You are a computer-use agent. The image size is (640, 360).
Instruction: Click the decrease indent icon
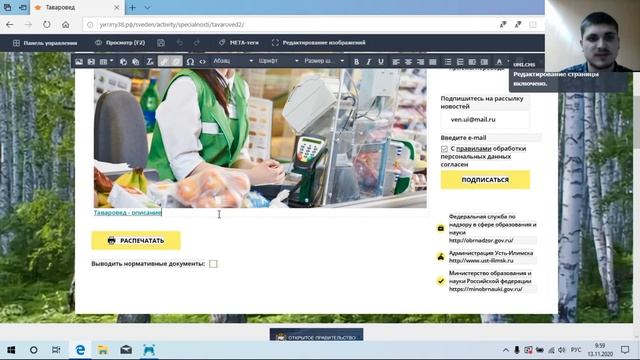pos(472,62)
